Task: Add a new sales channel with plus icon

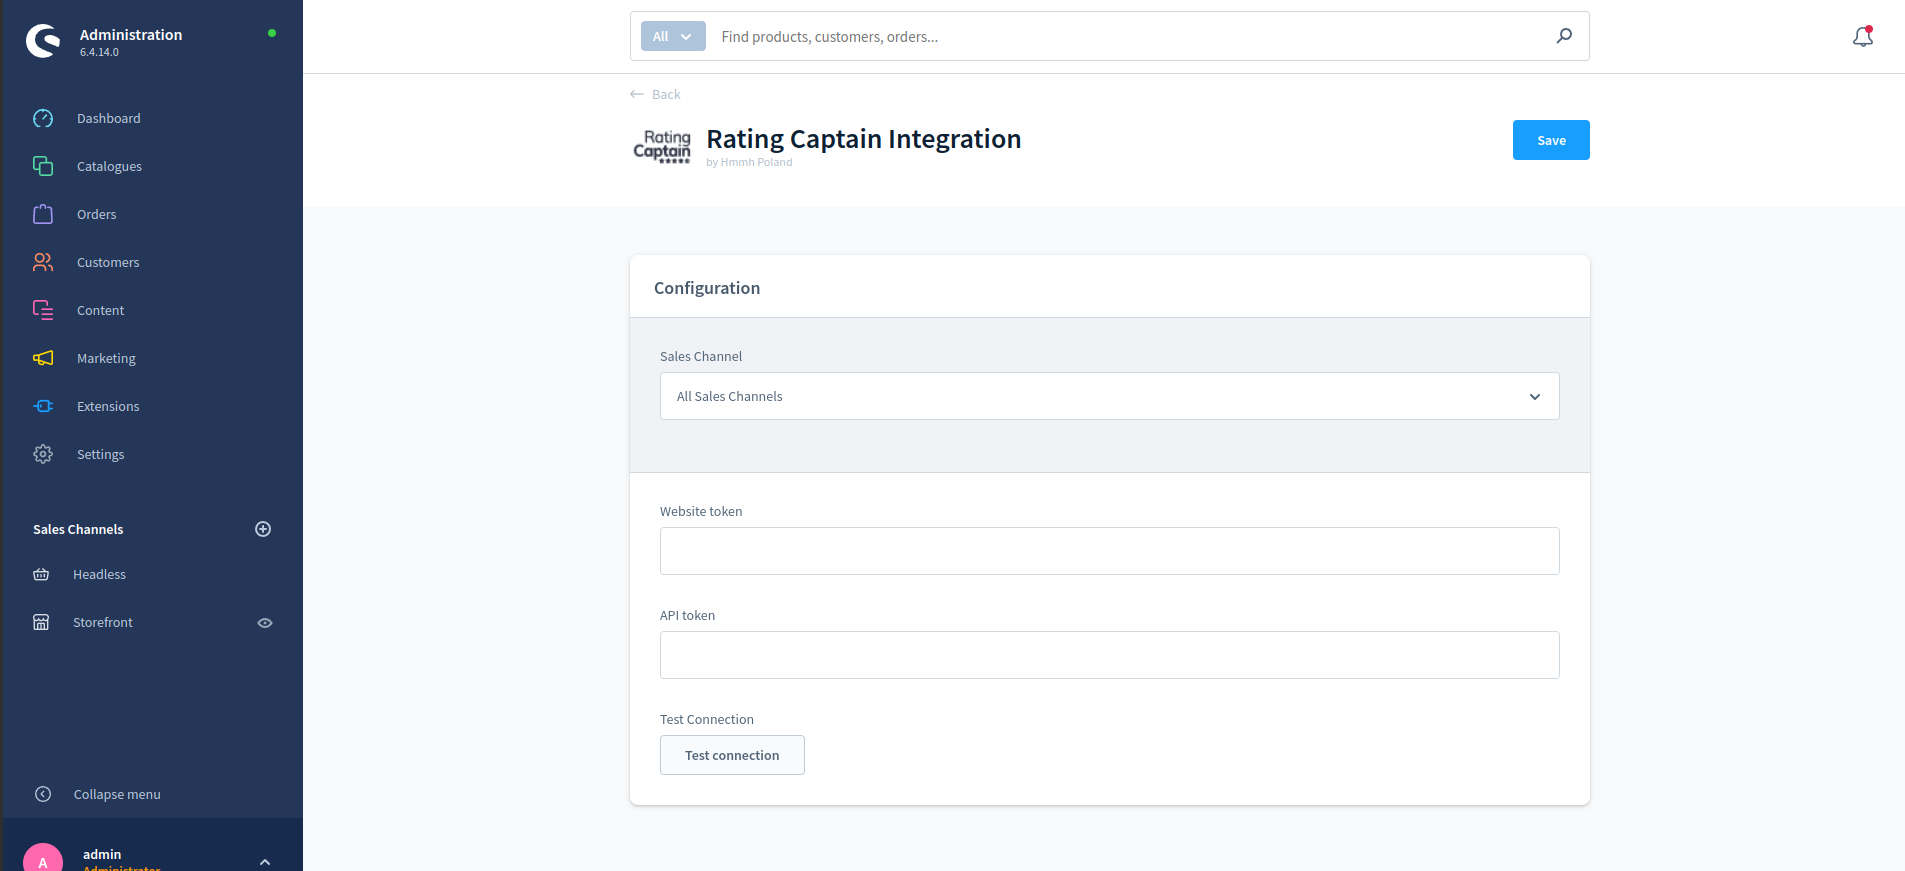Action: (x=263, y=529)
